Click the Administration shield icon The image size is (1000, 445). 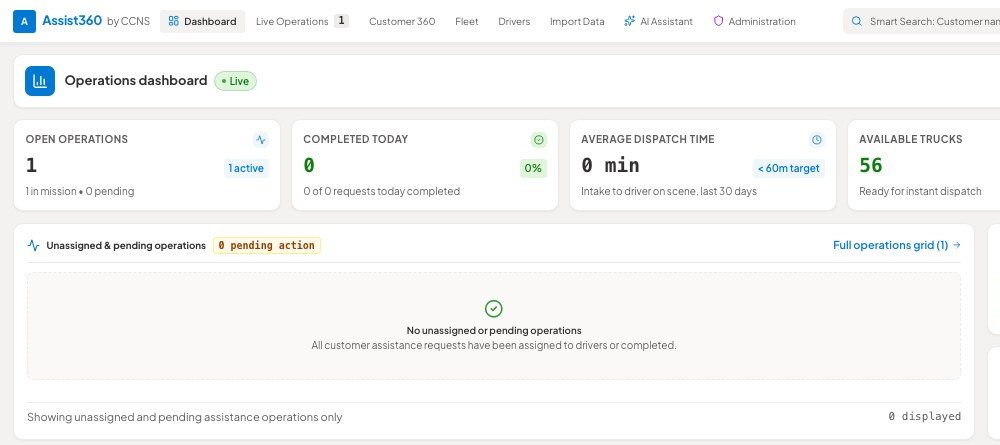tap(718, 21)
